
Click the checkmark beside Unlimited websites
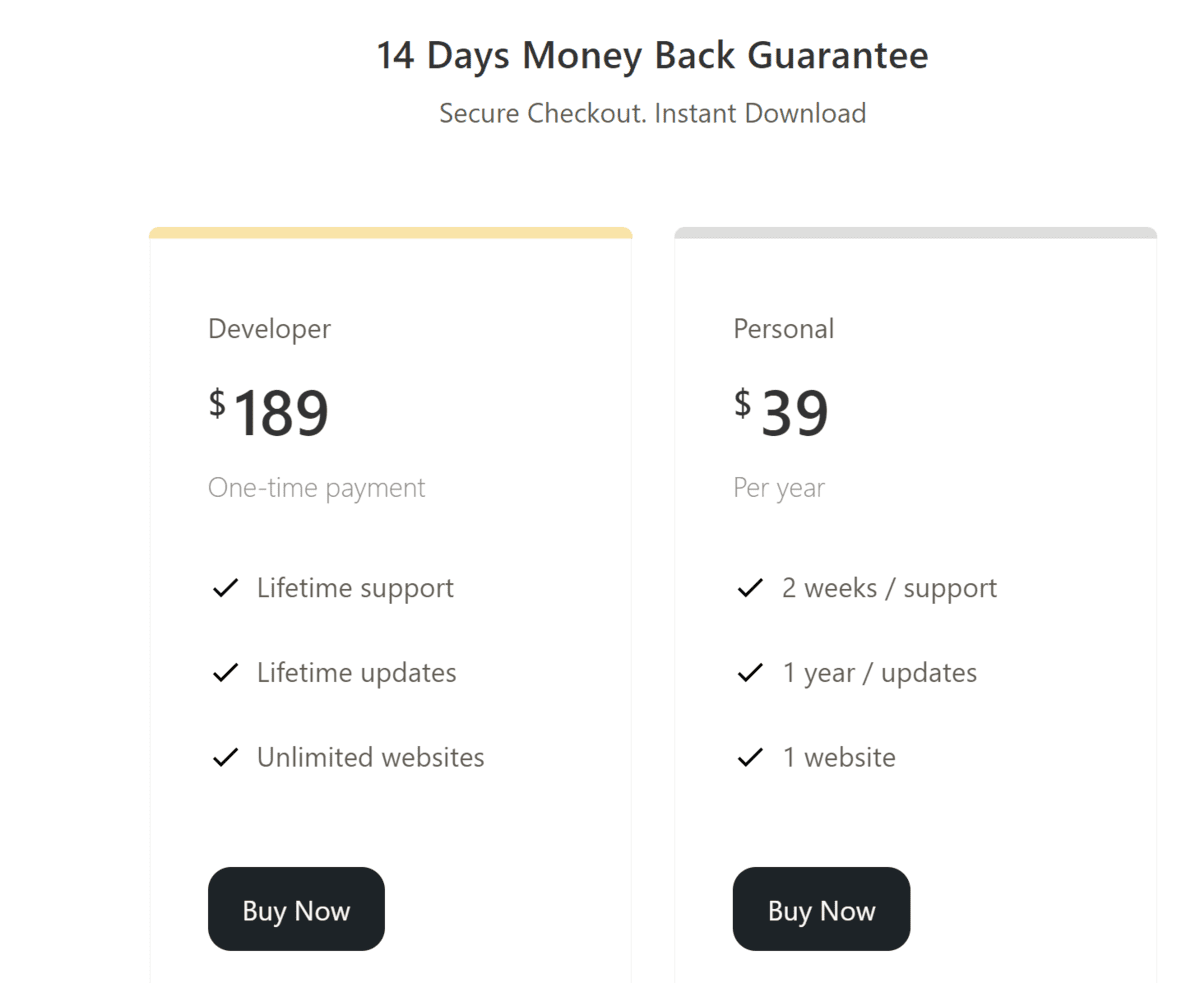point(225,758)
